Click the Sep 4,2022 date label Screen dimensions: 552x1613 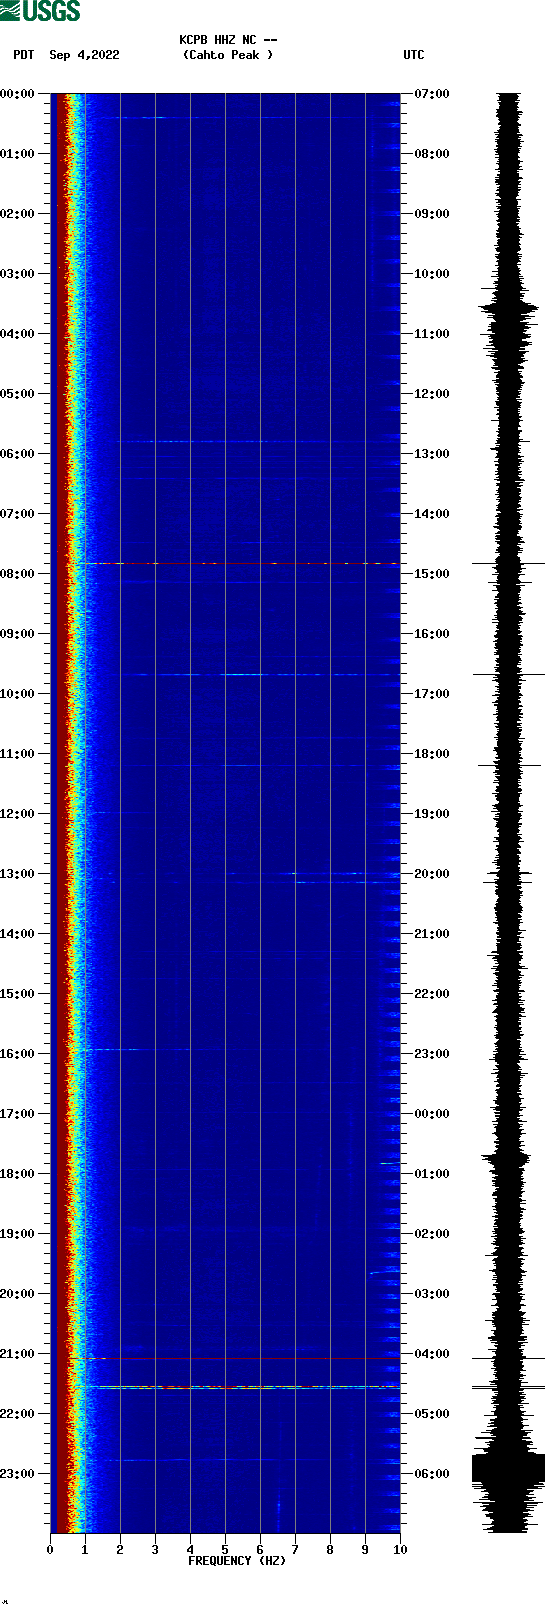[x=84, y=55]
